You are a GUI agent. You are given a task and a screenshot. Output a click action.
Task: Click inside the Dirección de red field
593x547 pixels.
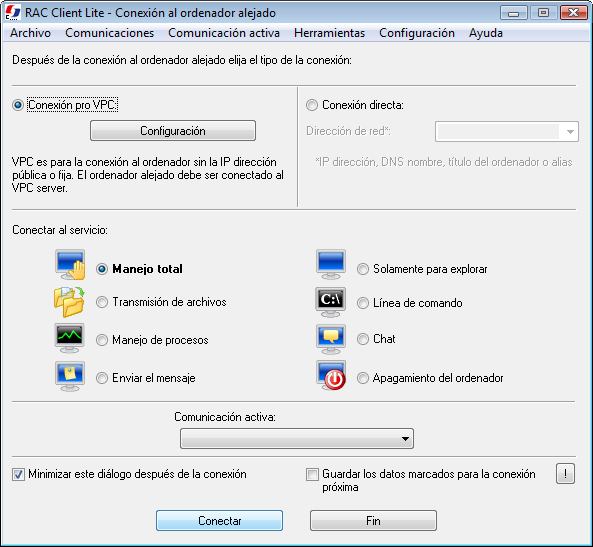[498, 132]
